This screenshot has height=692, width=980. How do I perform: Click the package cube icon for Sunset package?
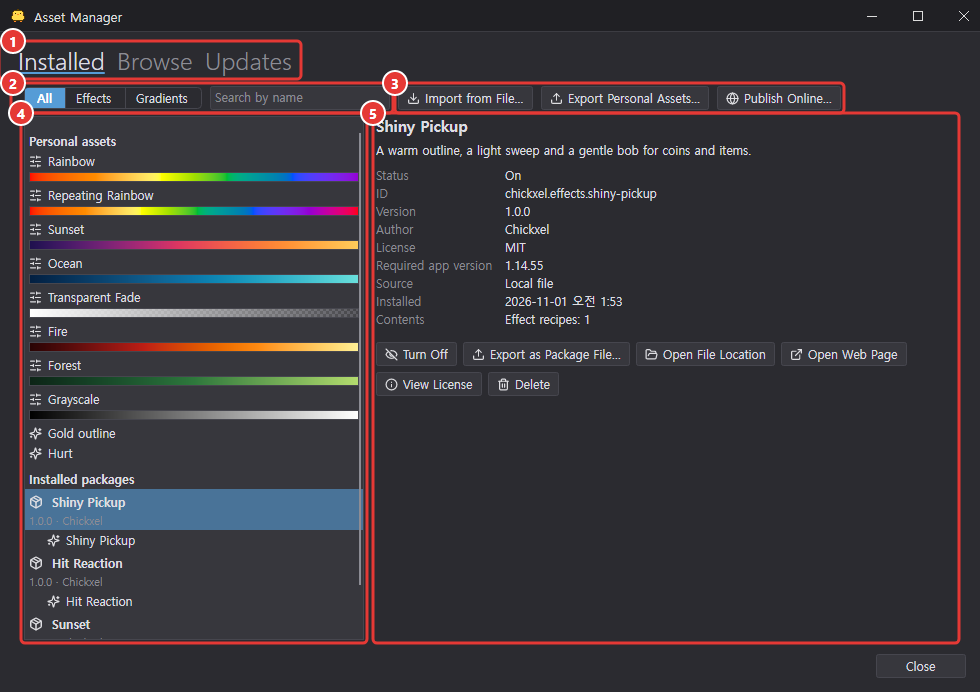coord(36,624)
